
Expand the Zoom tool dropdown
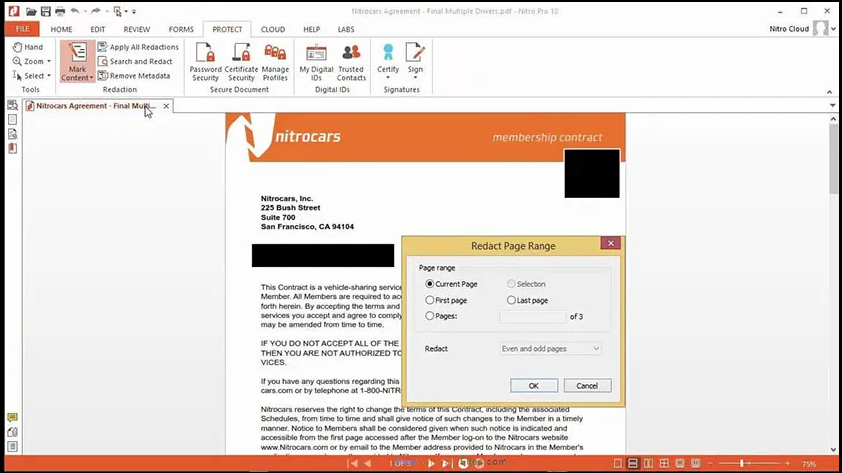pyautogui.click(x=34, y=61)
